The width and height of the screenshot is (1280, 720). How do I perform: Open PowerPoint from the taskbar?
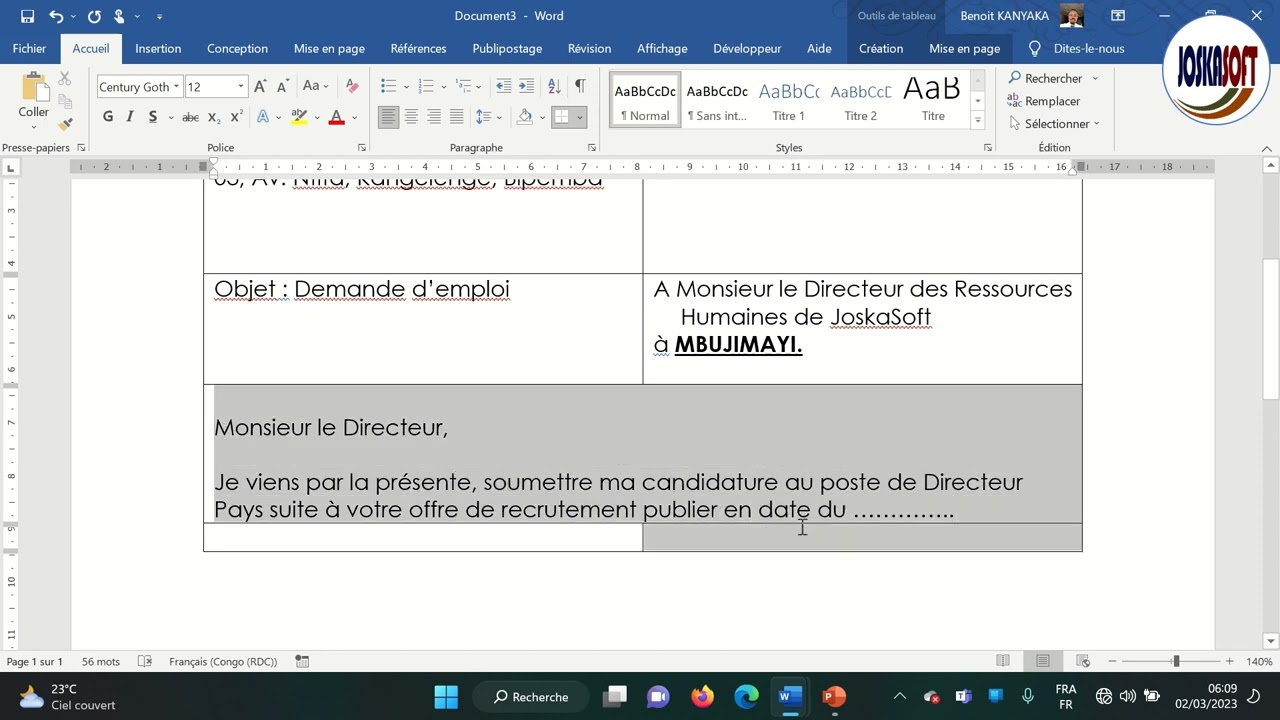pyautogui.click(x=834, y=696)
